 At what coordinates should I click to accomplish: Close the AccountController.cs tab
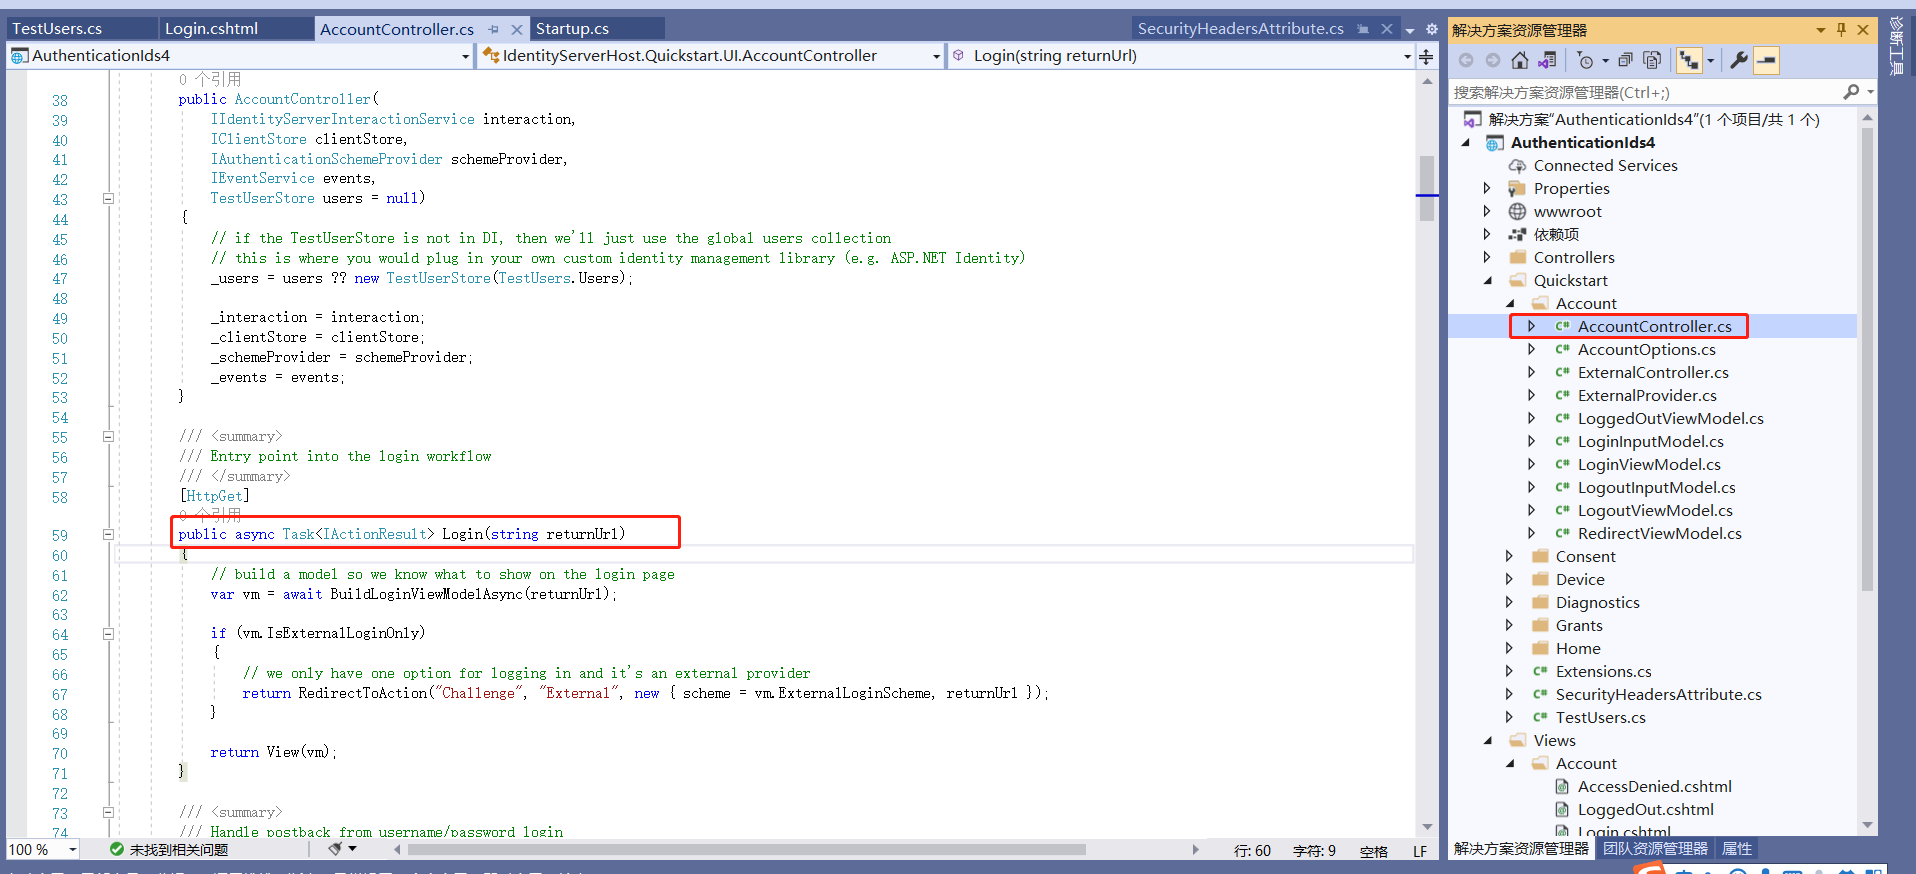coord(517,29)
